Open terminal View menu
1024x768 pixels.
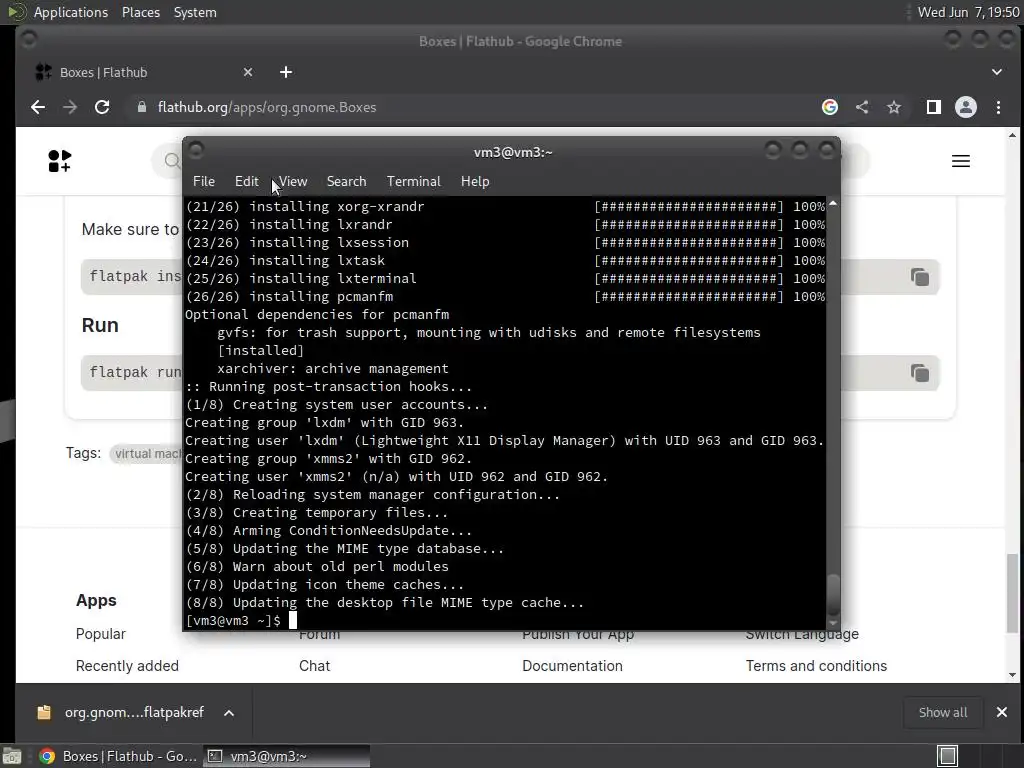click(x=293, y=182)
